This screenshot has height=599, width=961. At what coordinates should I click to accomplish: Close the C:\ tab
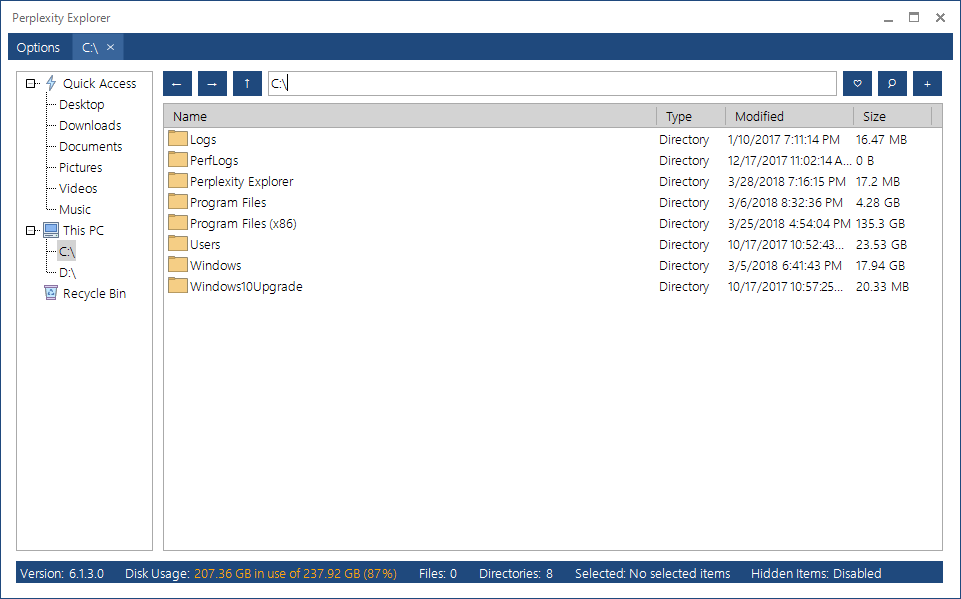tap(110, 47)
